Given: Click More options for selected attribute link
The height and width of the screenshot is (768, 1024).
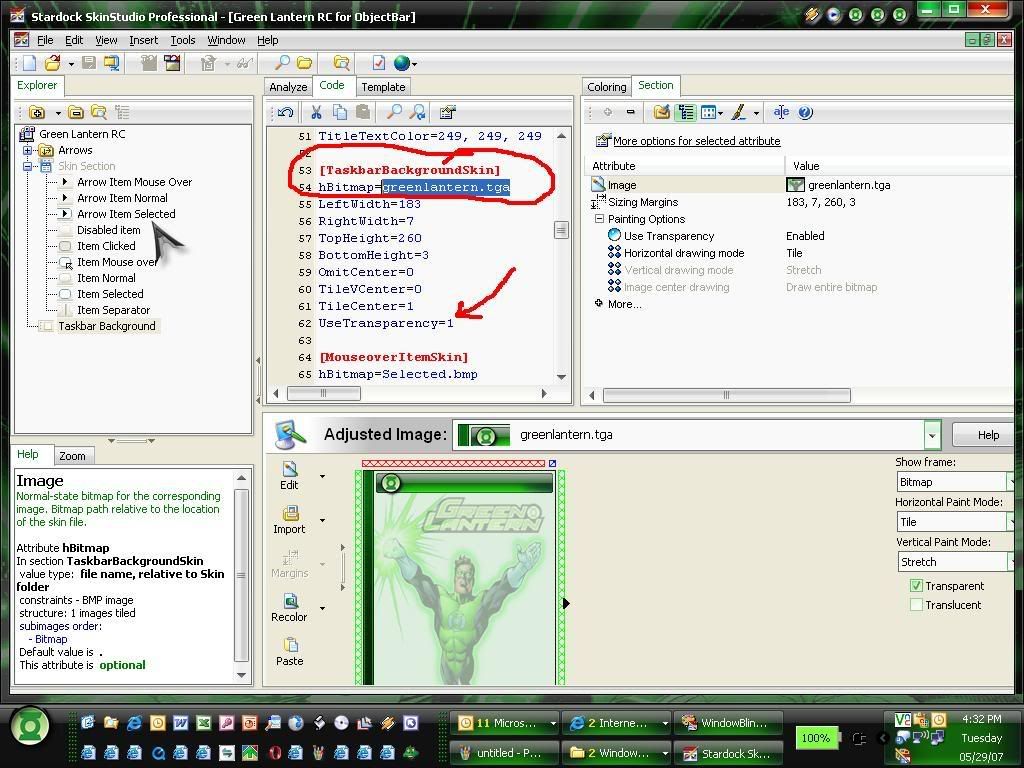Looking at the screenshot, I should [696, 141].
